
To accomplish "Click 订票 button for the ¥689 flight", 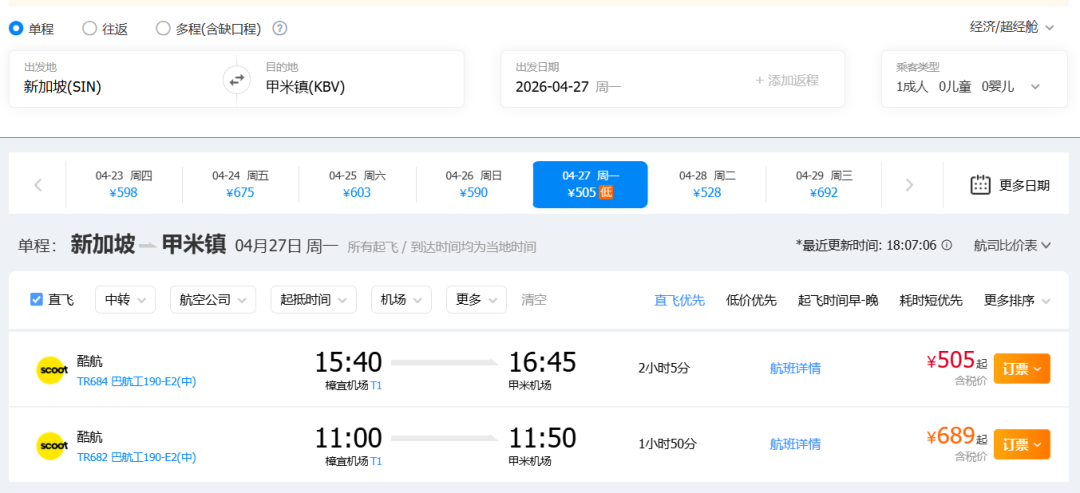I will (x=1021, y=444).
